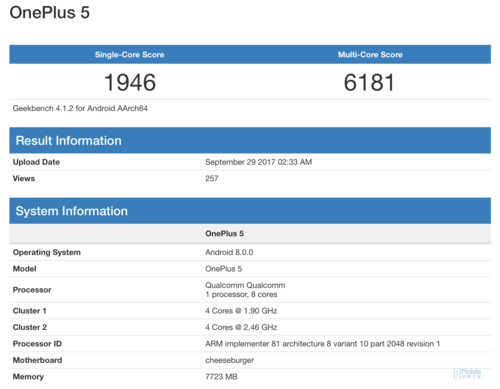Click the multi-core value 6181
The height and width of the screenshot is (389, 500).
369,82
